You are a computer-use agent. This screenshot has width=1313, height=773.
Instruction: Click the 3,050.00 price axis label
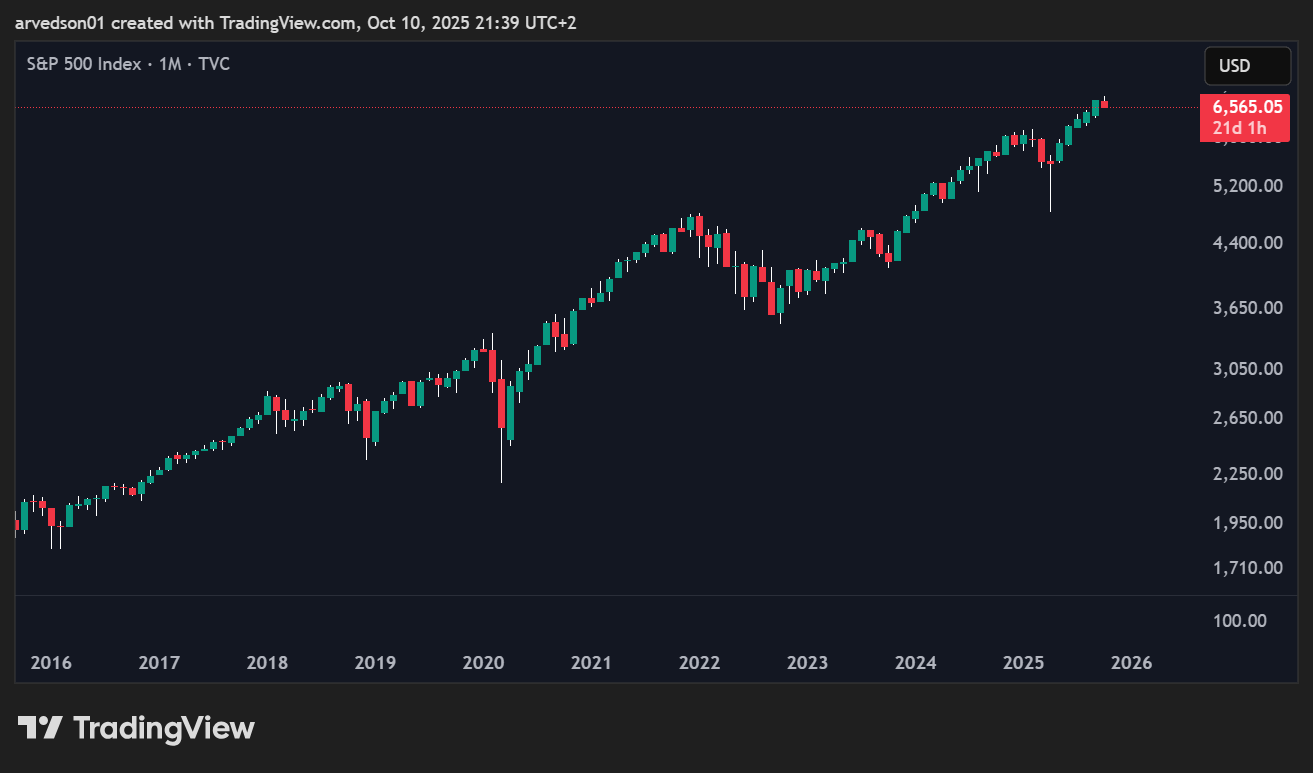tap(1247, 369)
